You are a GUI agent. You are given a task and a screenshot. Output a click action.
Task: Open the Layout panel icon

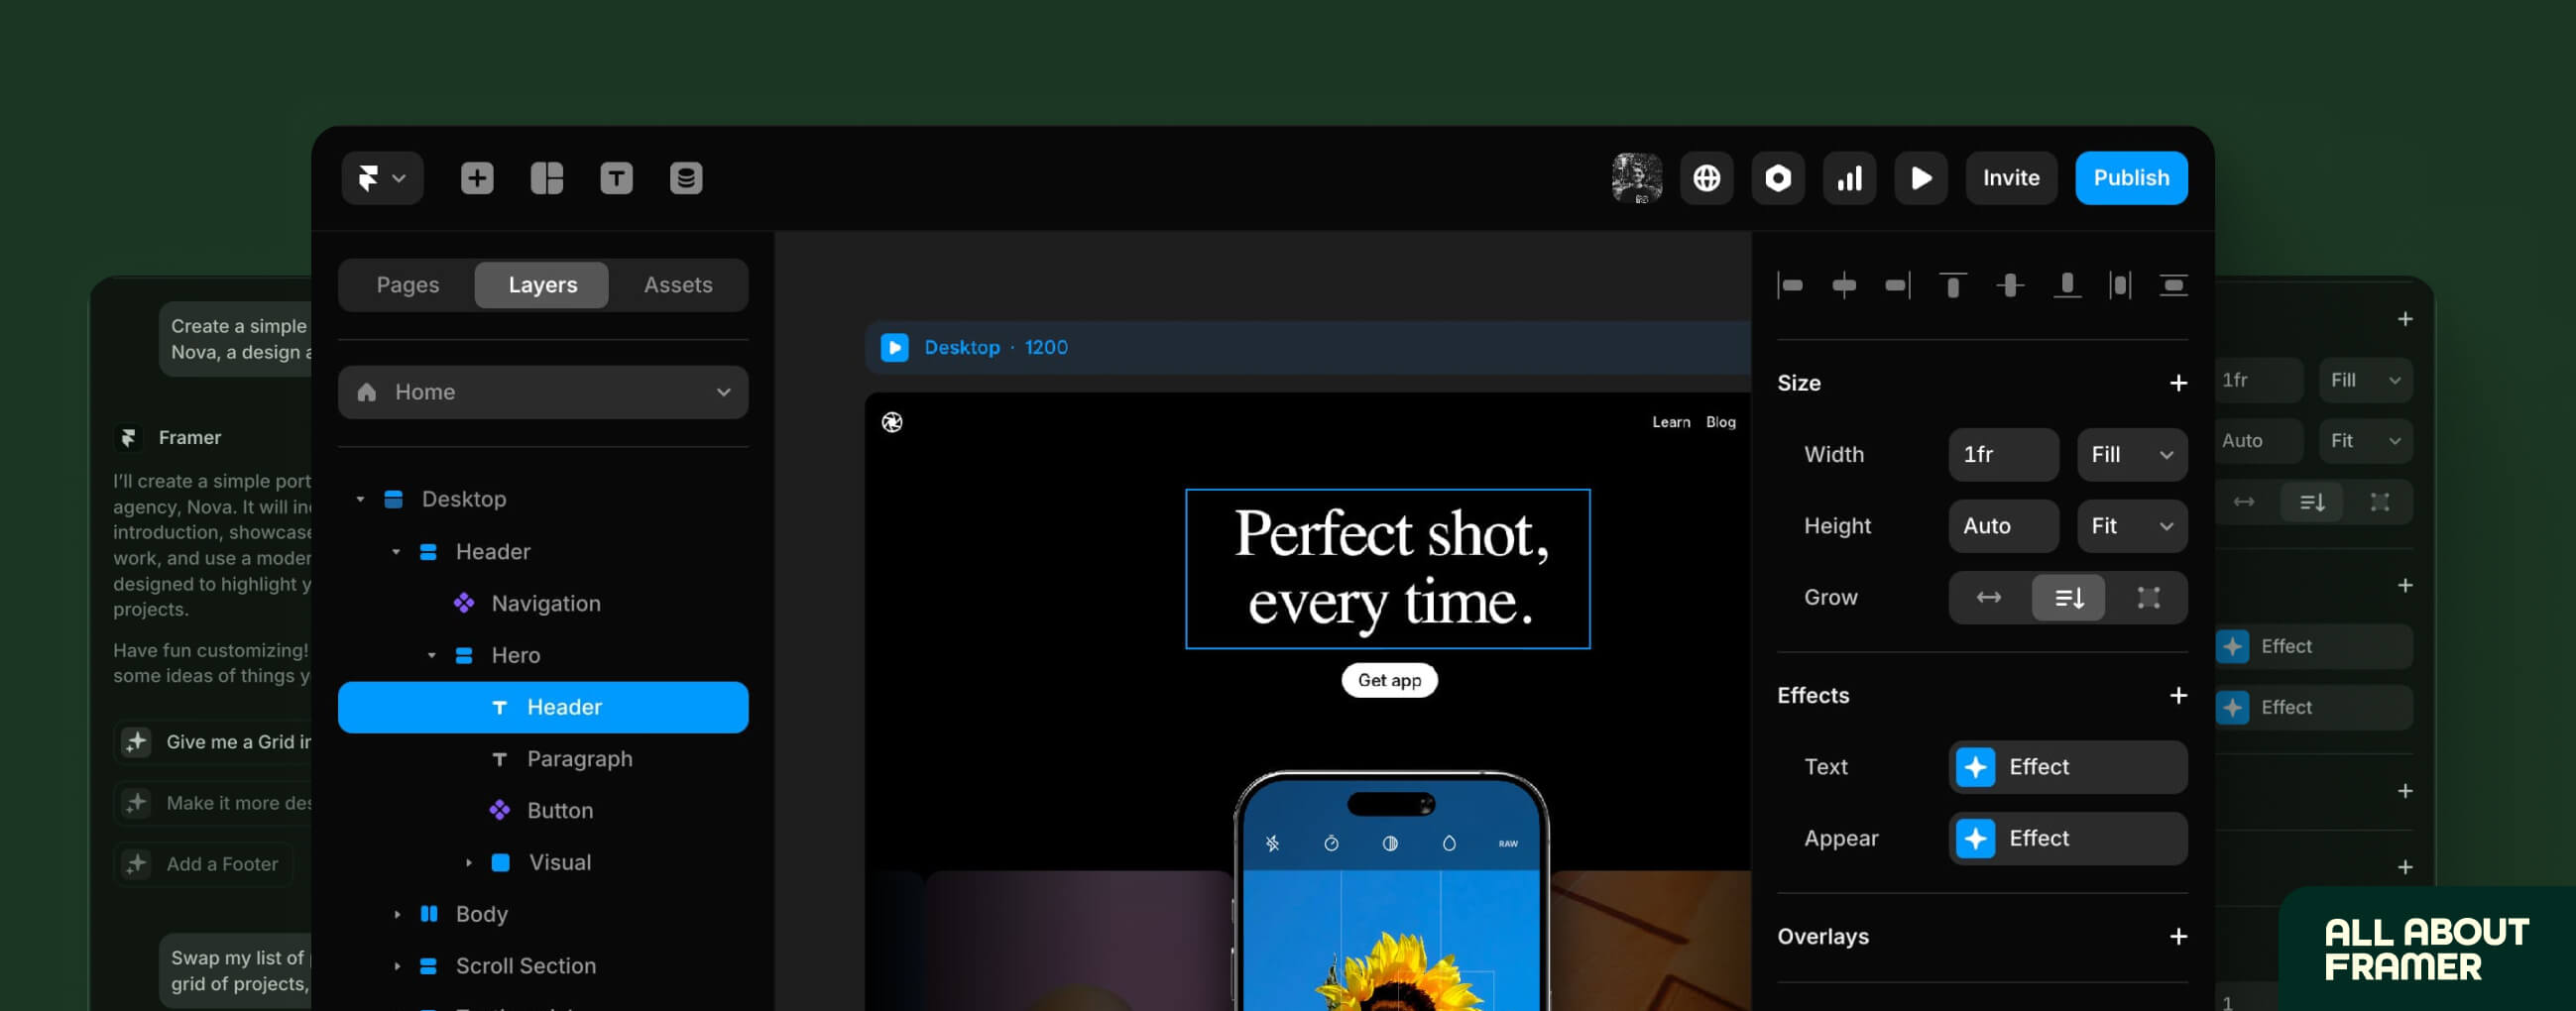(546, 178)
